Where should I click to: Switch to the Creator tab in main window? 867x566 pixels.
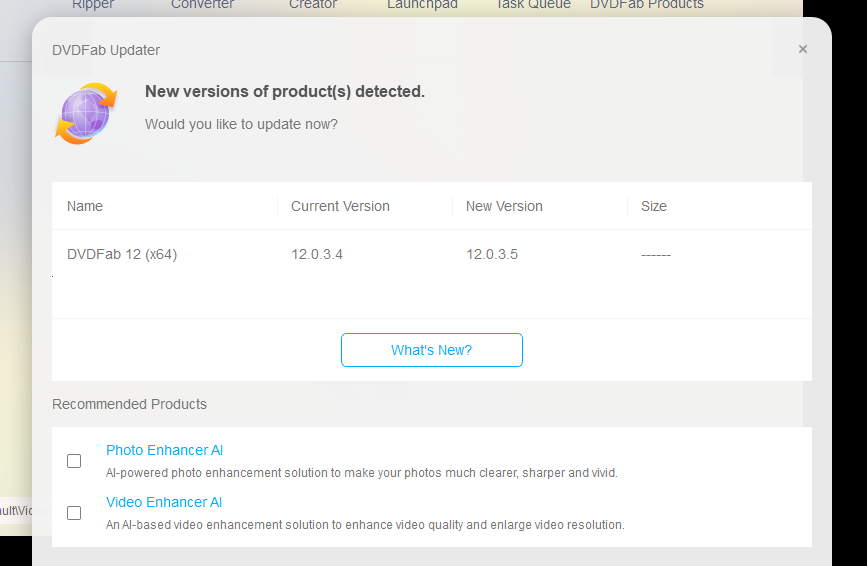pyautogui.click(x=312, y=4)
